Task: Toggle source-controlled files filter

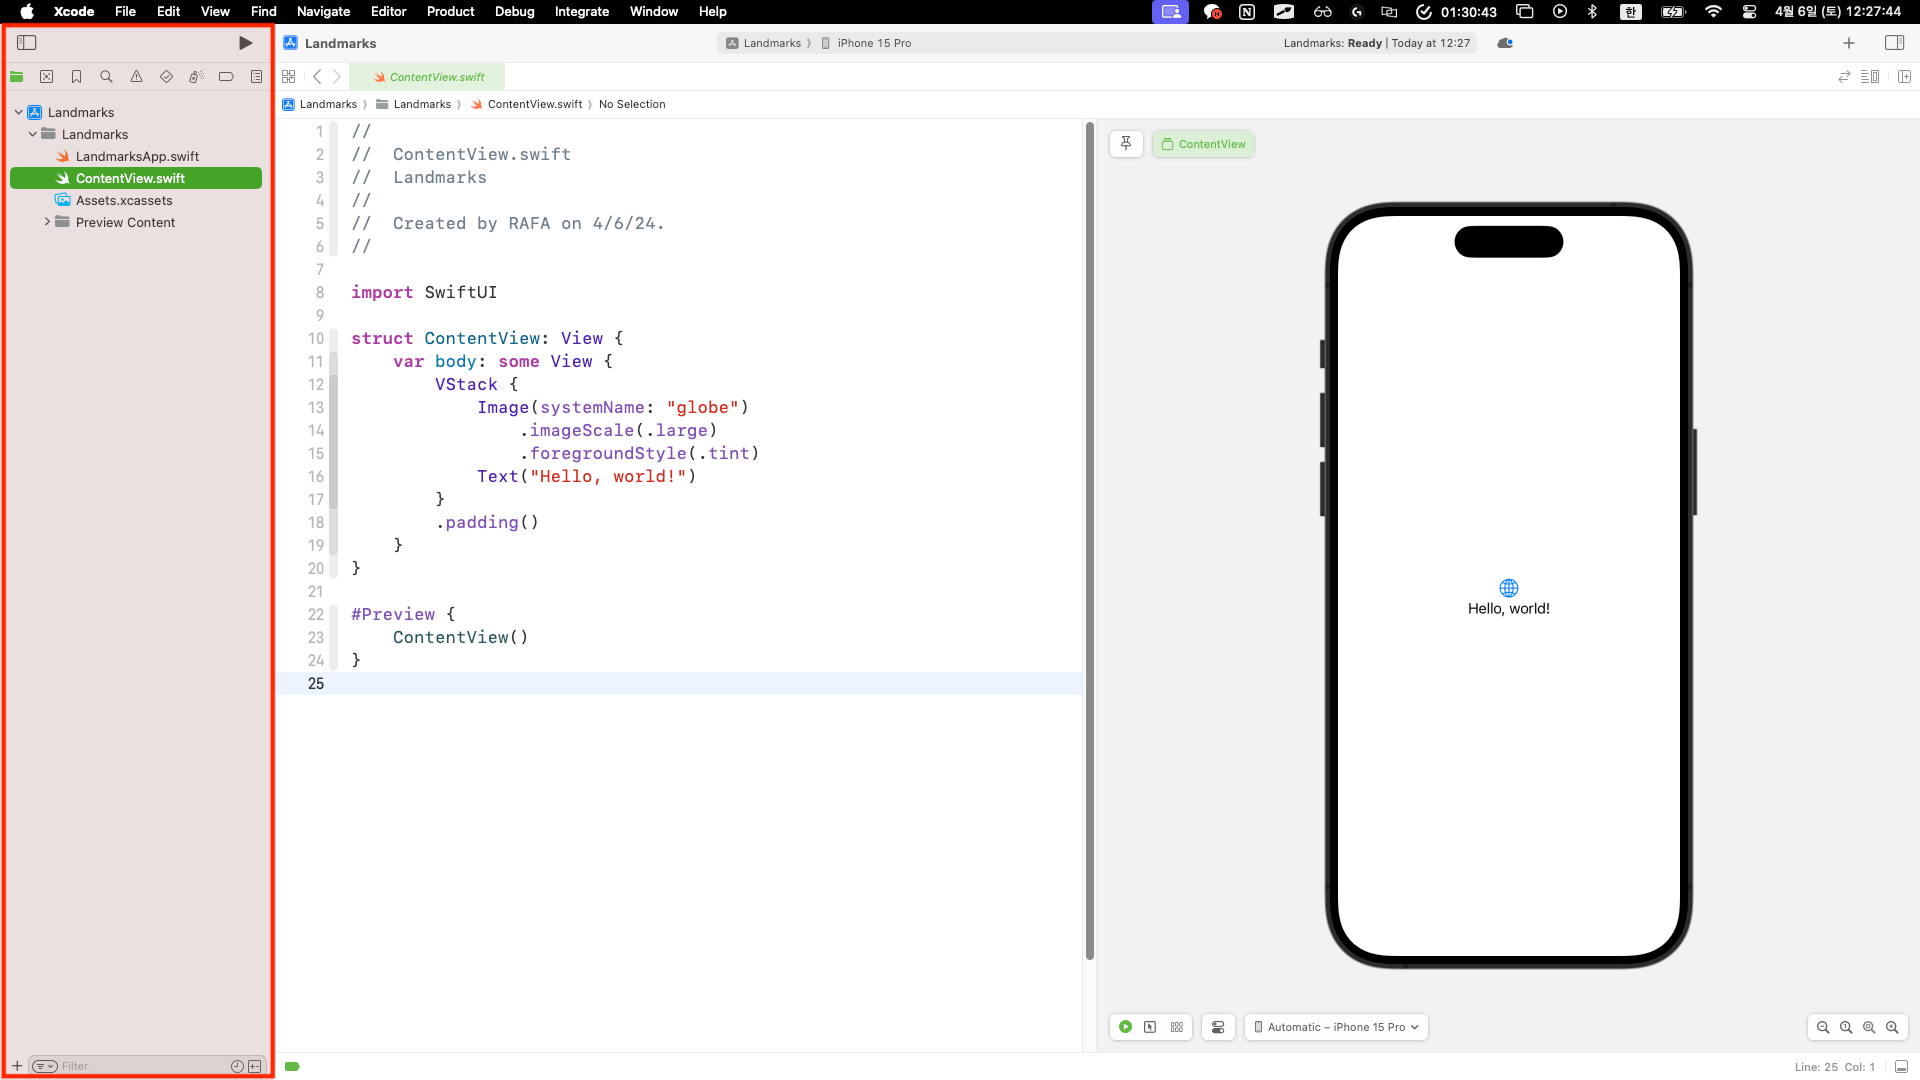Action: click(255, 1066)
